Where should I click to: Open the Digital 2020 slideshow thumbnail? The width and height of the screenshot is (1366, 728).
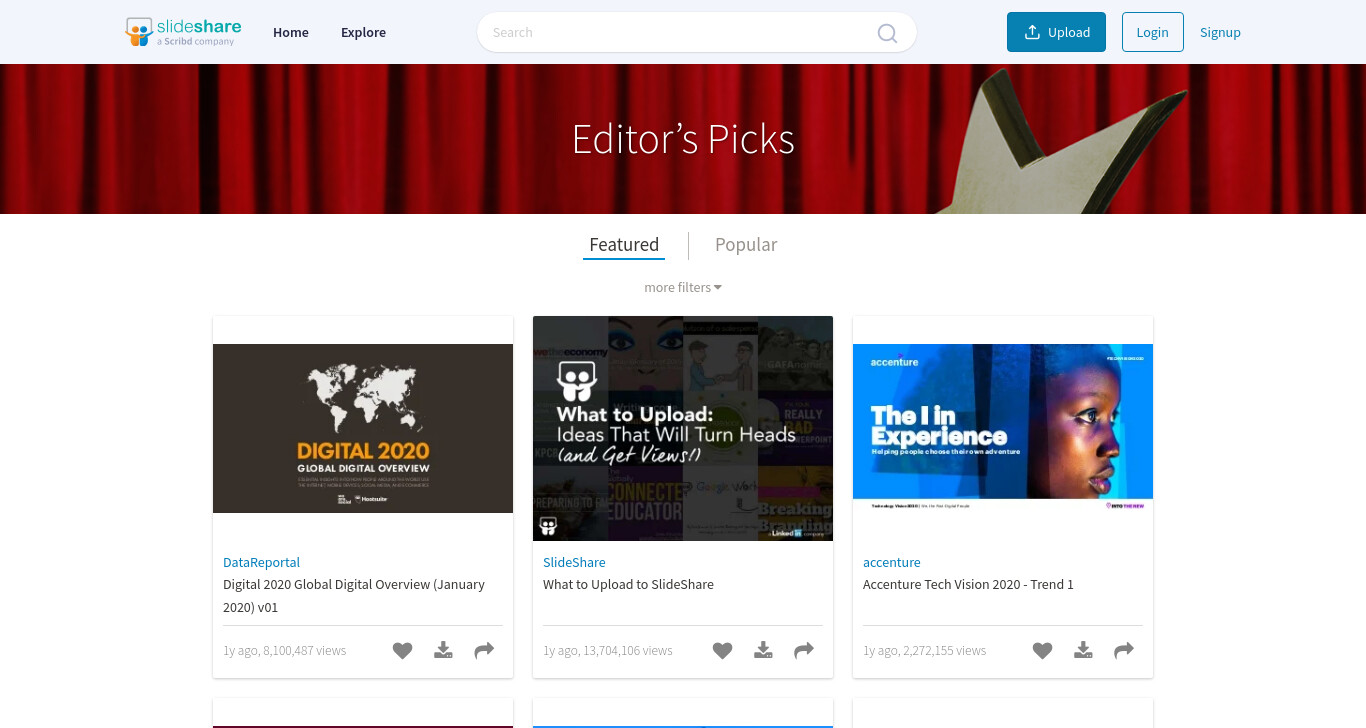[363, 428]
